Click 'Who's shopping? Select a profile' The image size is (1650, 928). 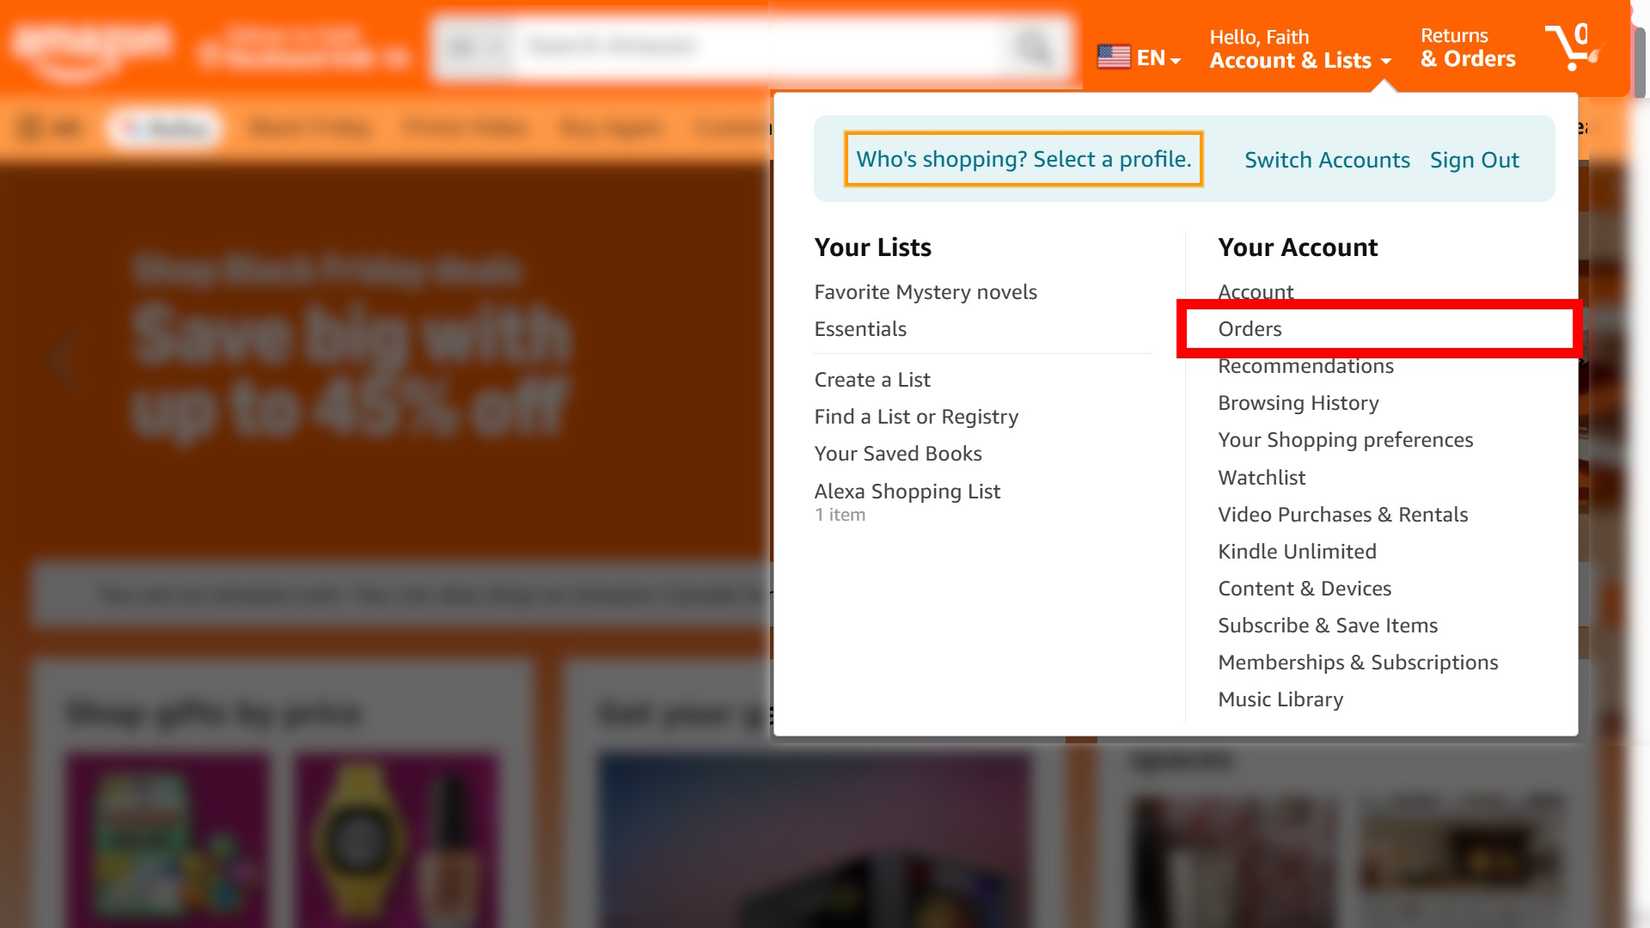click(1023, 159)
